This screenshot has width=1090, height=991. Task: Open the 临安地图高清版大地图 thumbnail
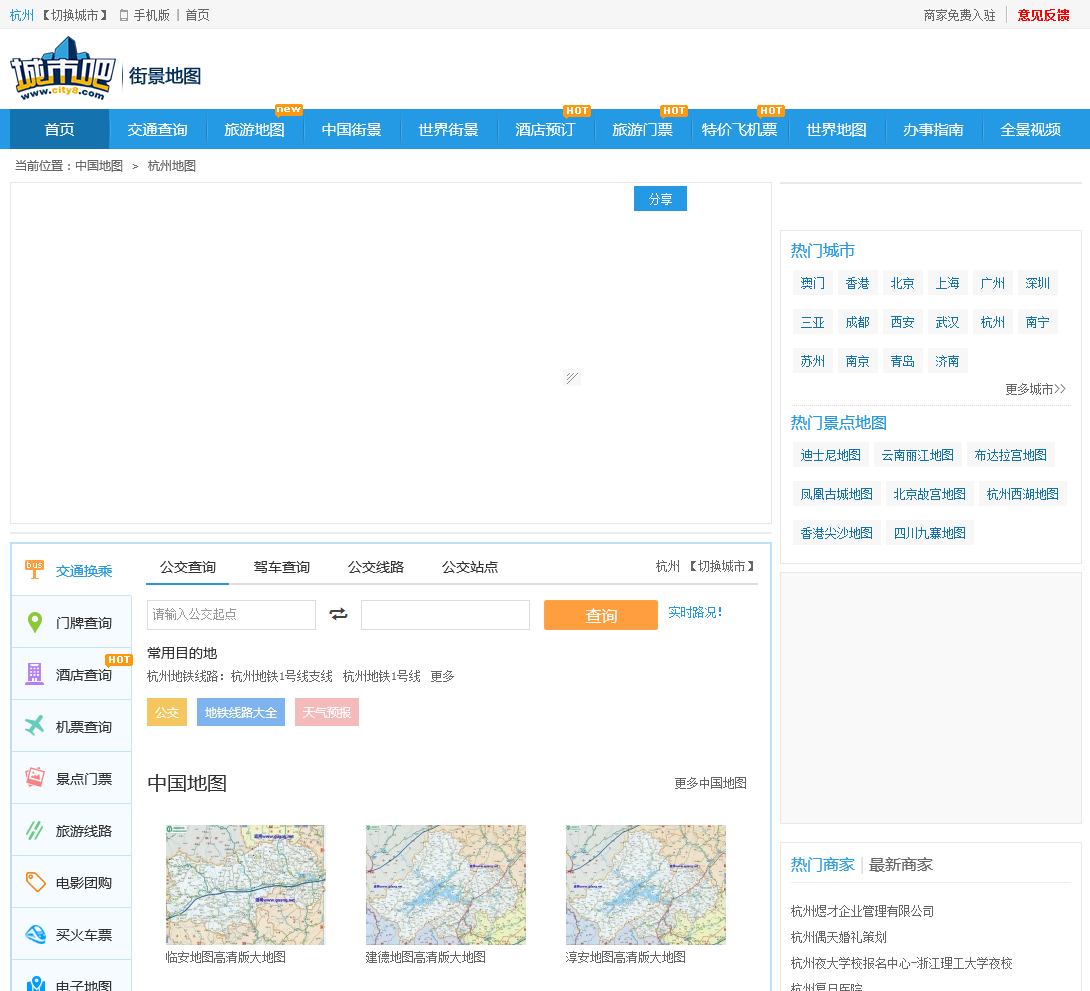point(245,885)
